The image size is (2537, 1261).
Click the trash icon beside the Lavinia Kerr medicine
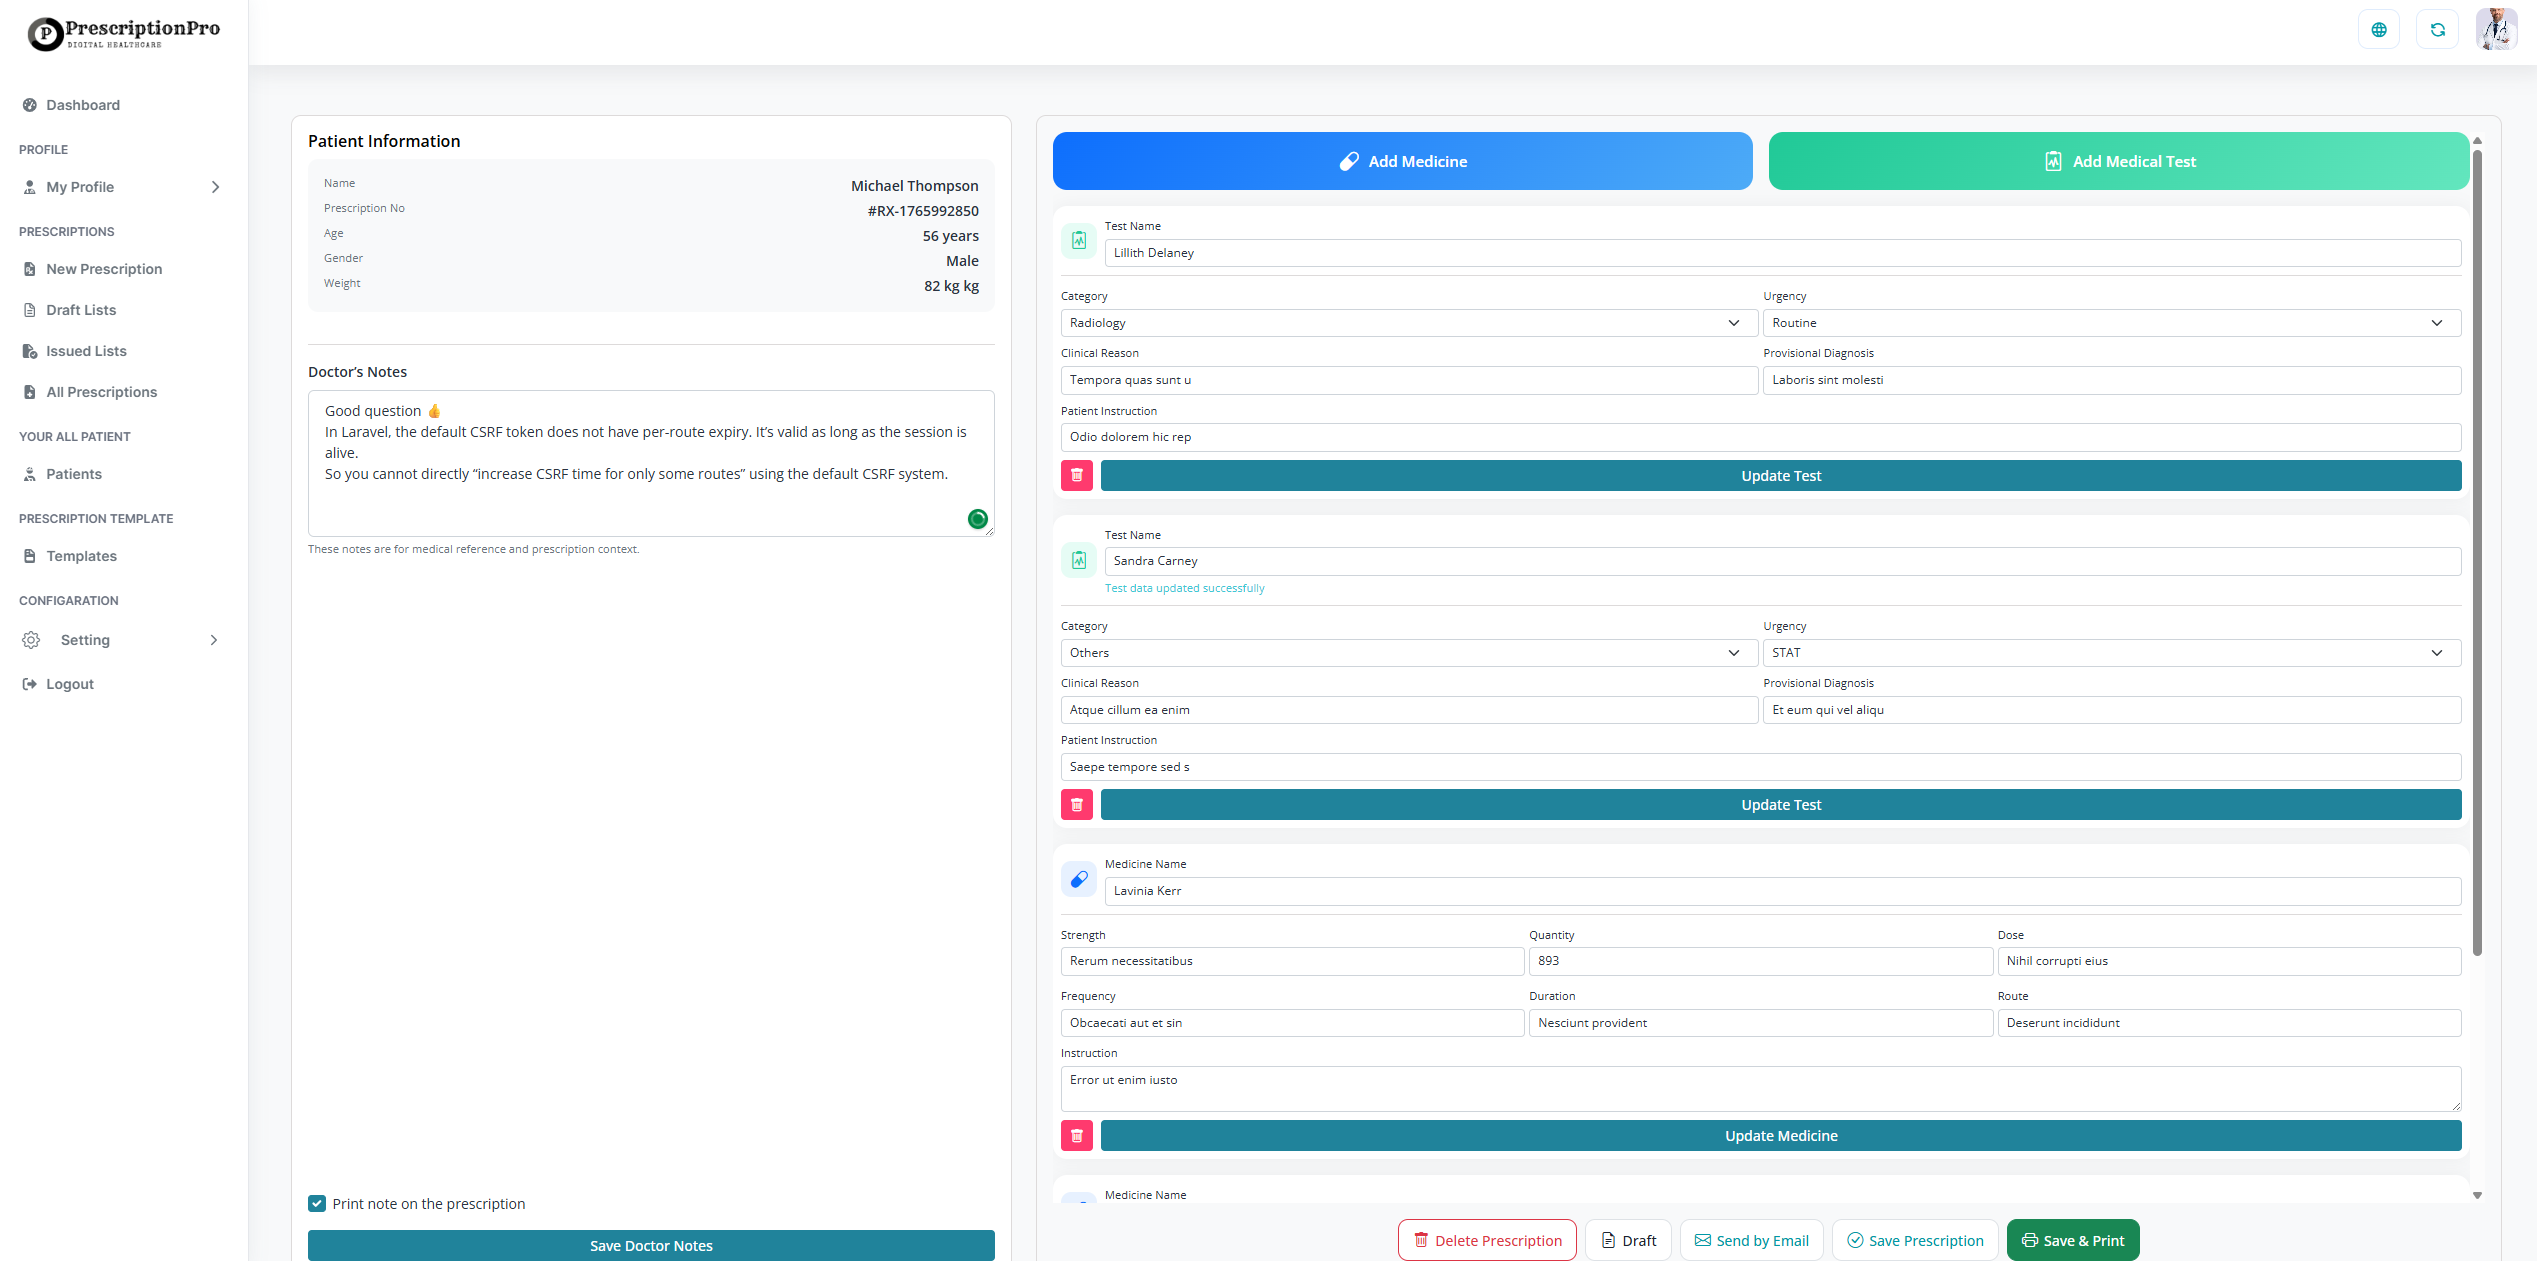(x=1077, y=1135)
